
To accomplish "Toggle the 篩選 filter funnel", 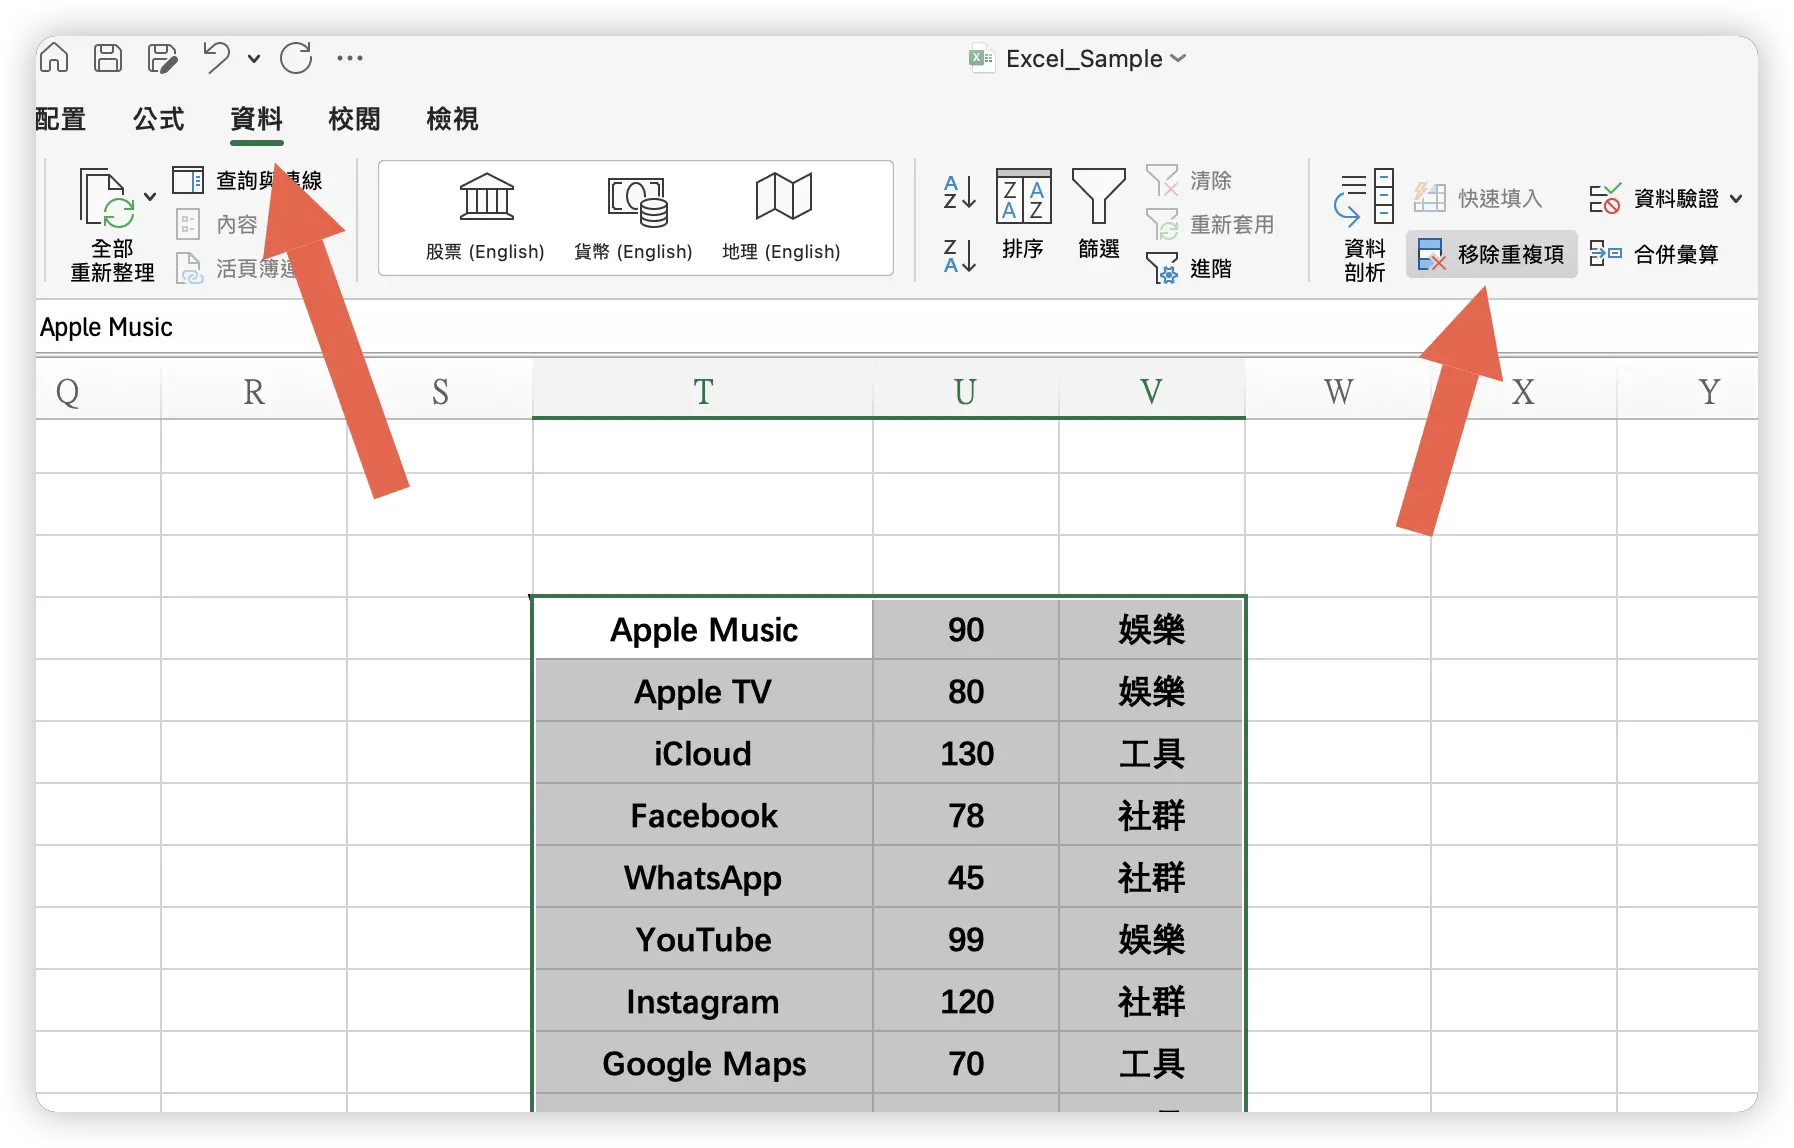I will [x=1098, y=214].
